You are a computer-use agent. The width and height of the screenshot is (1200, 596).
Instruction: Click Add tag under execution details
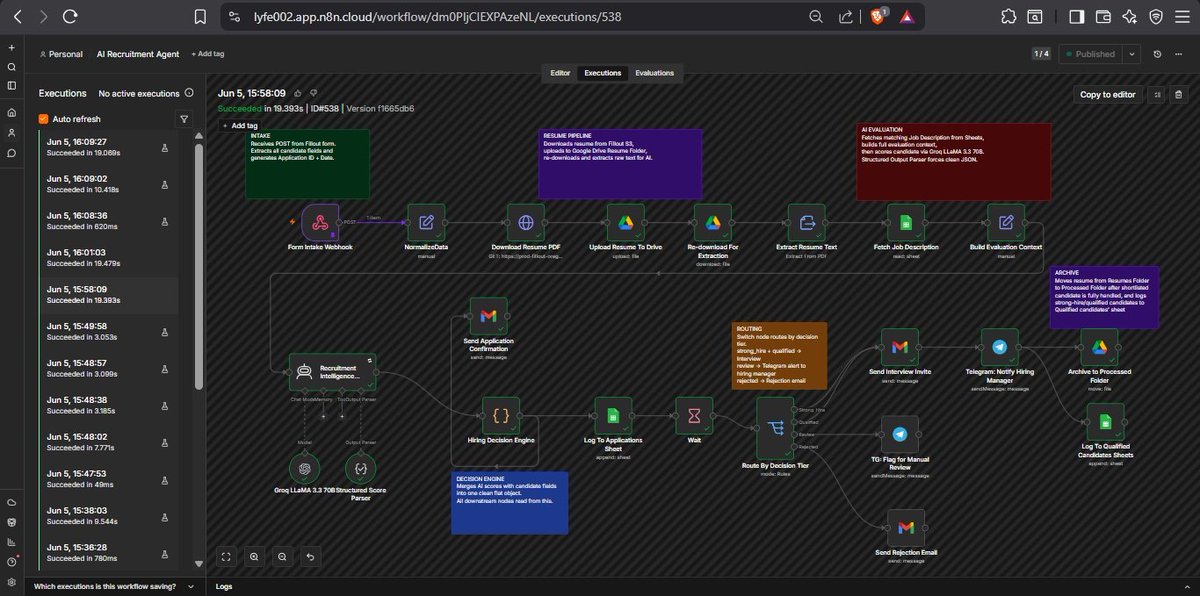click(x=238, y=126)
